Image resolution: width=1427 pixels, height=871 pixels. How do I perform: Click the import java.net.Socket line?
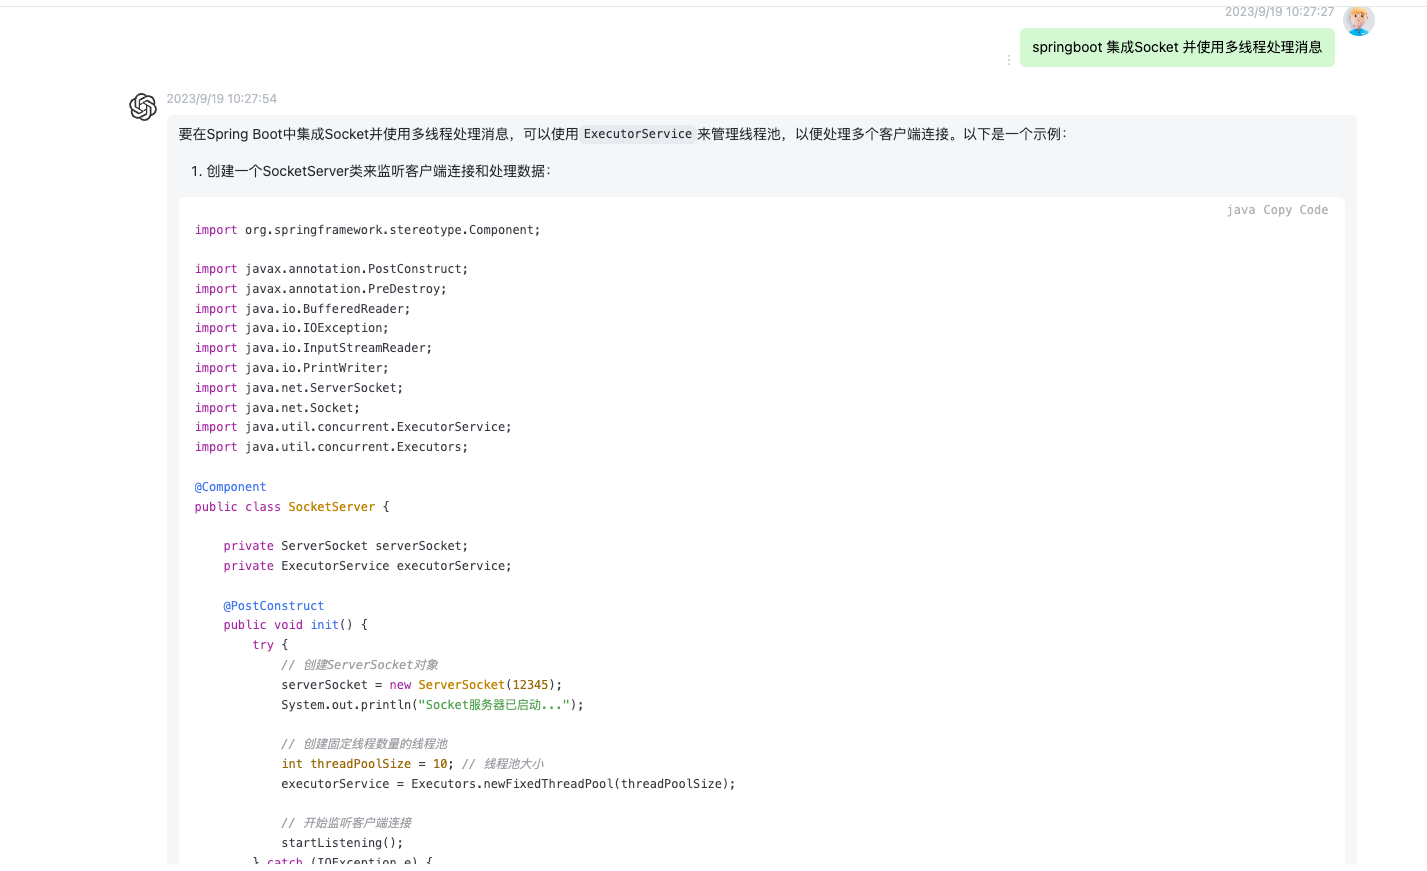tap(277, 408)
